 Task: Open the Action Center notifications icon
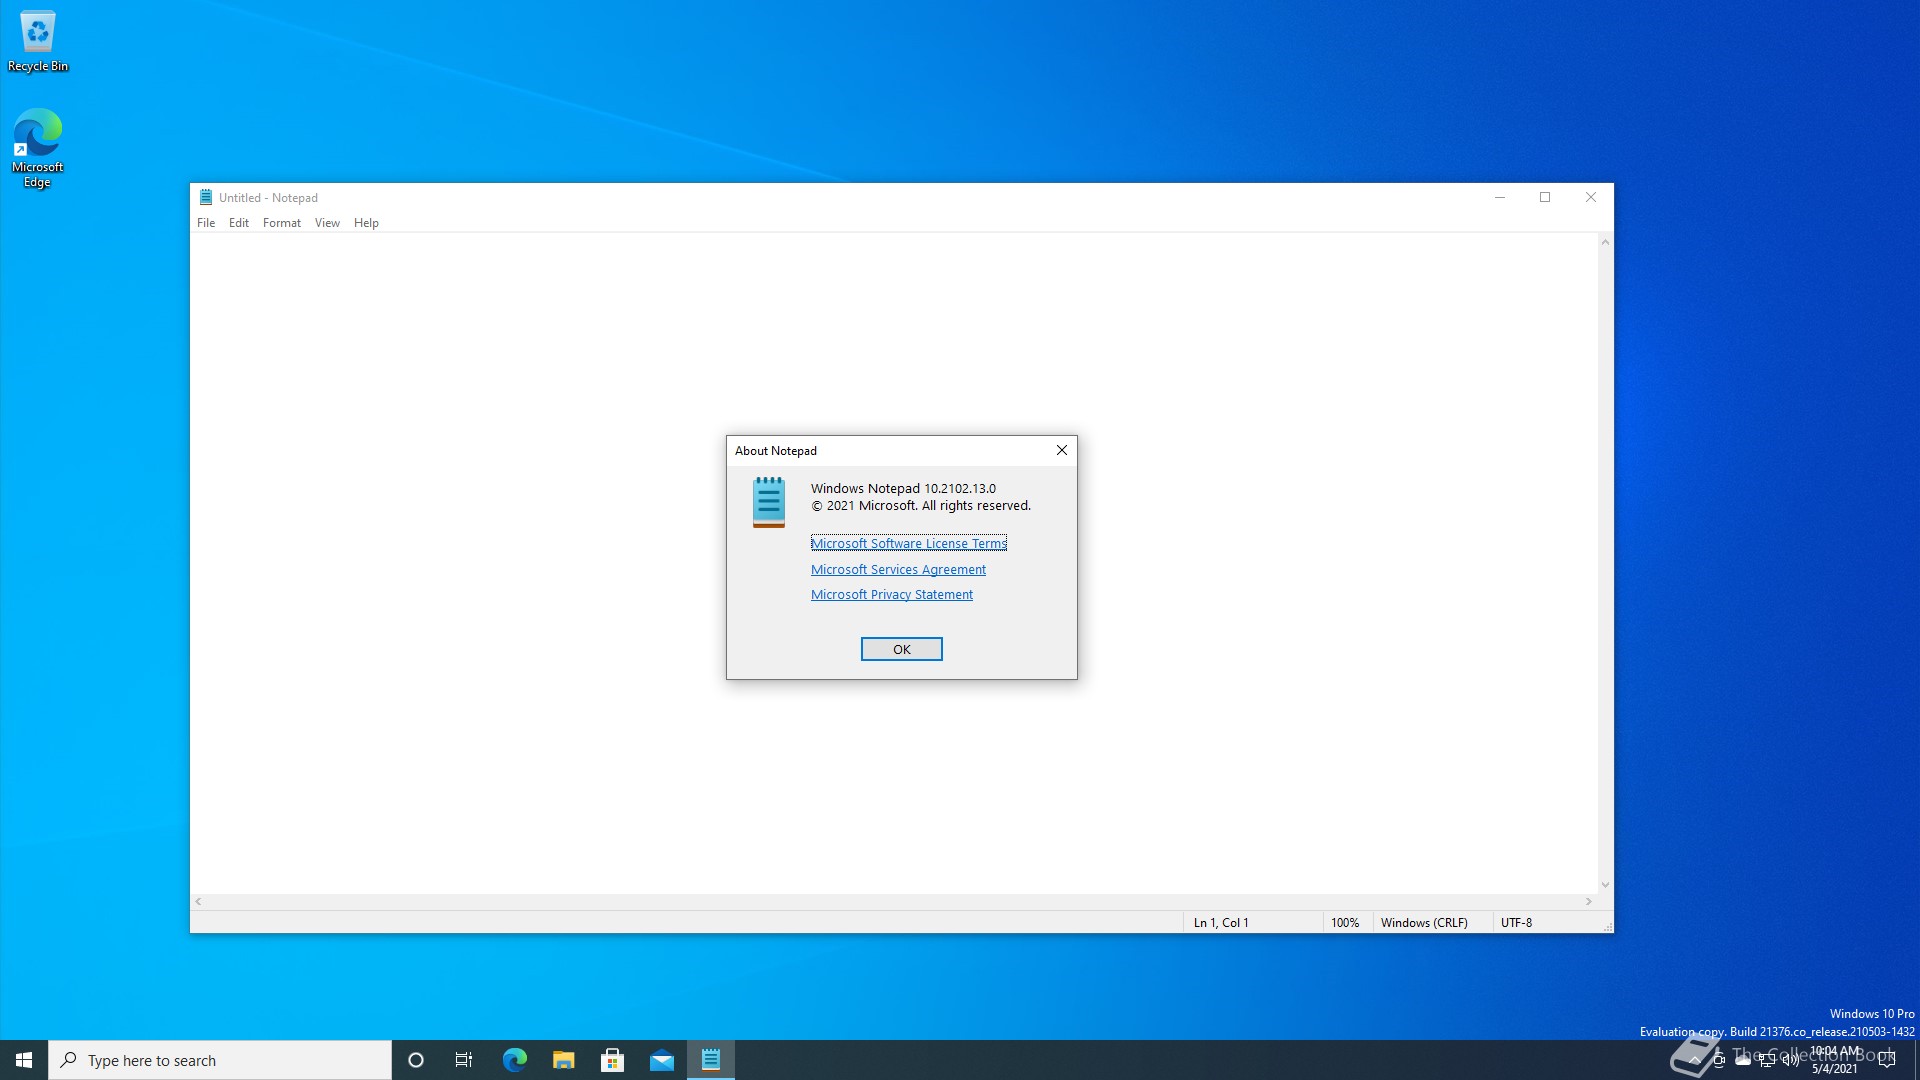1887,1060
